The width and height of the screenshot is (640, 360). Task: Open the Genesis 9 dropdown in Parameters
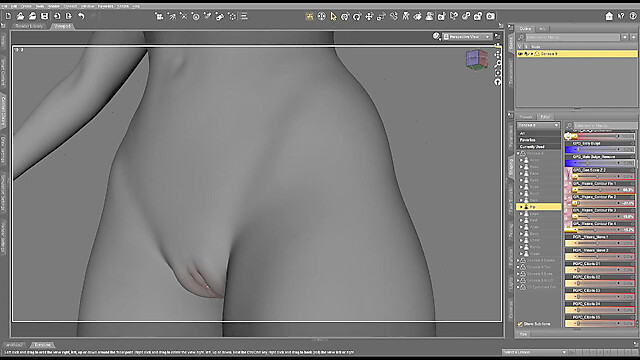(x=538, y=125)
